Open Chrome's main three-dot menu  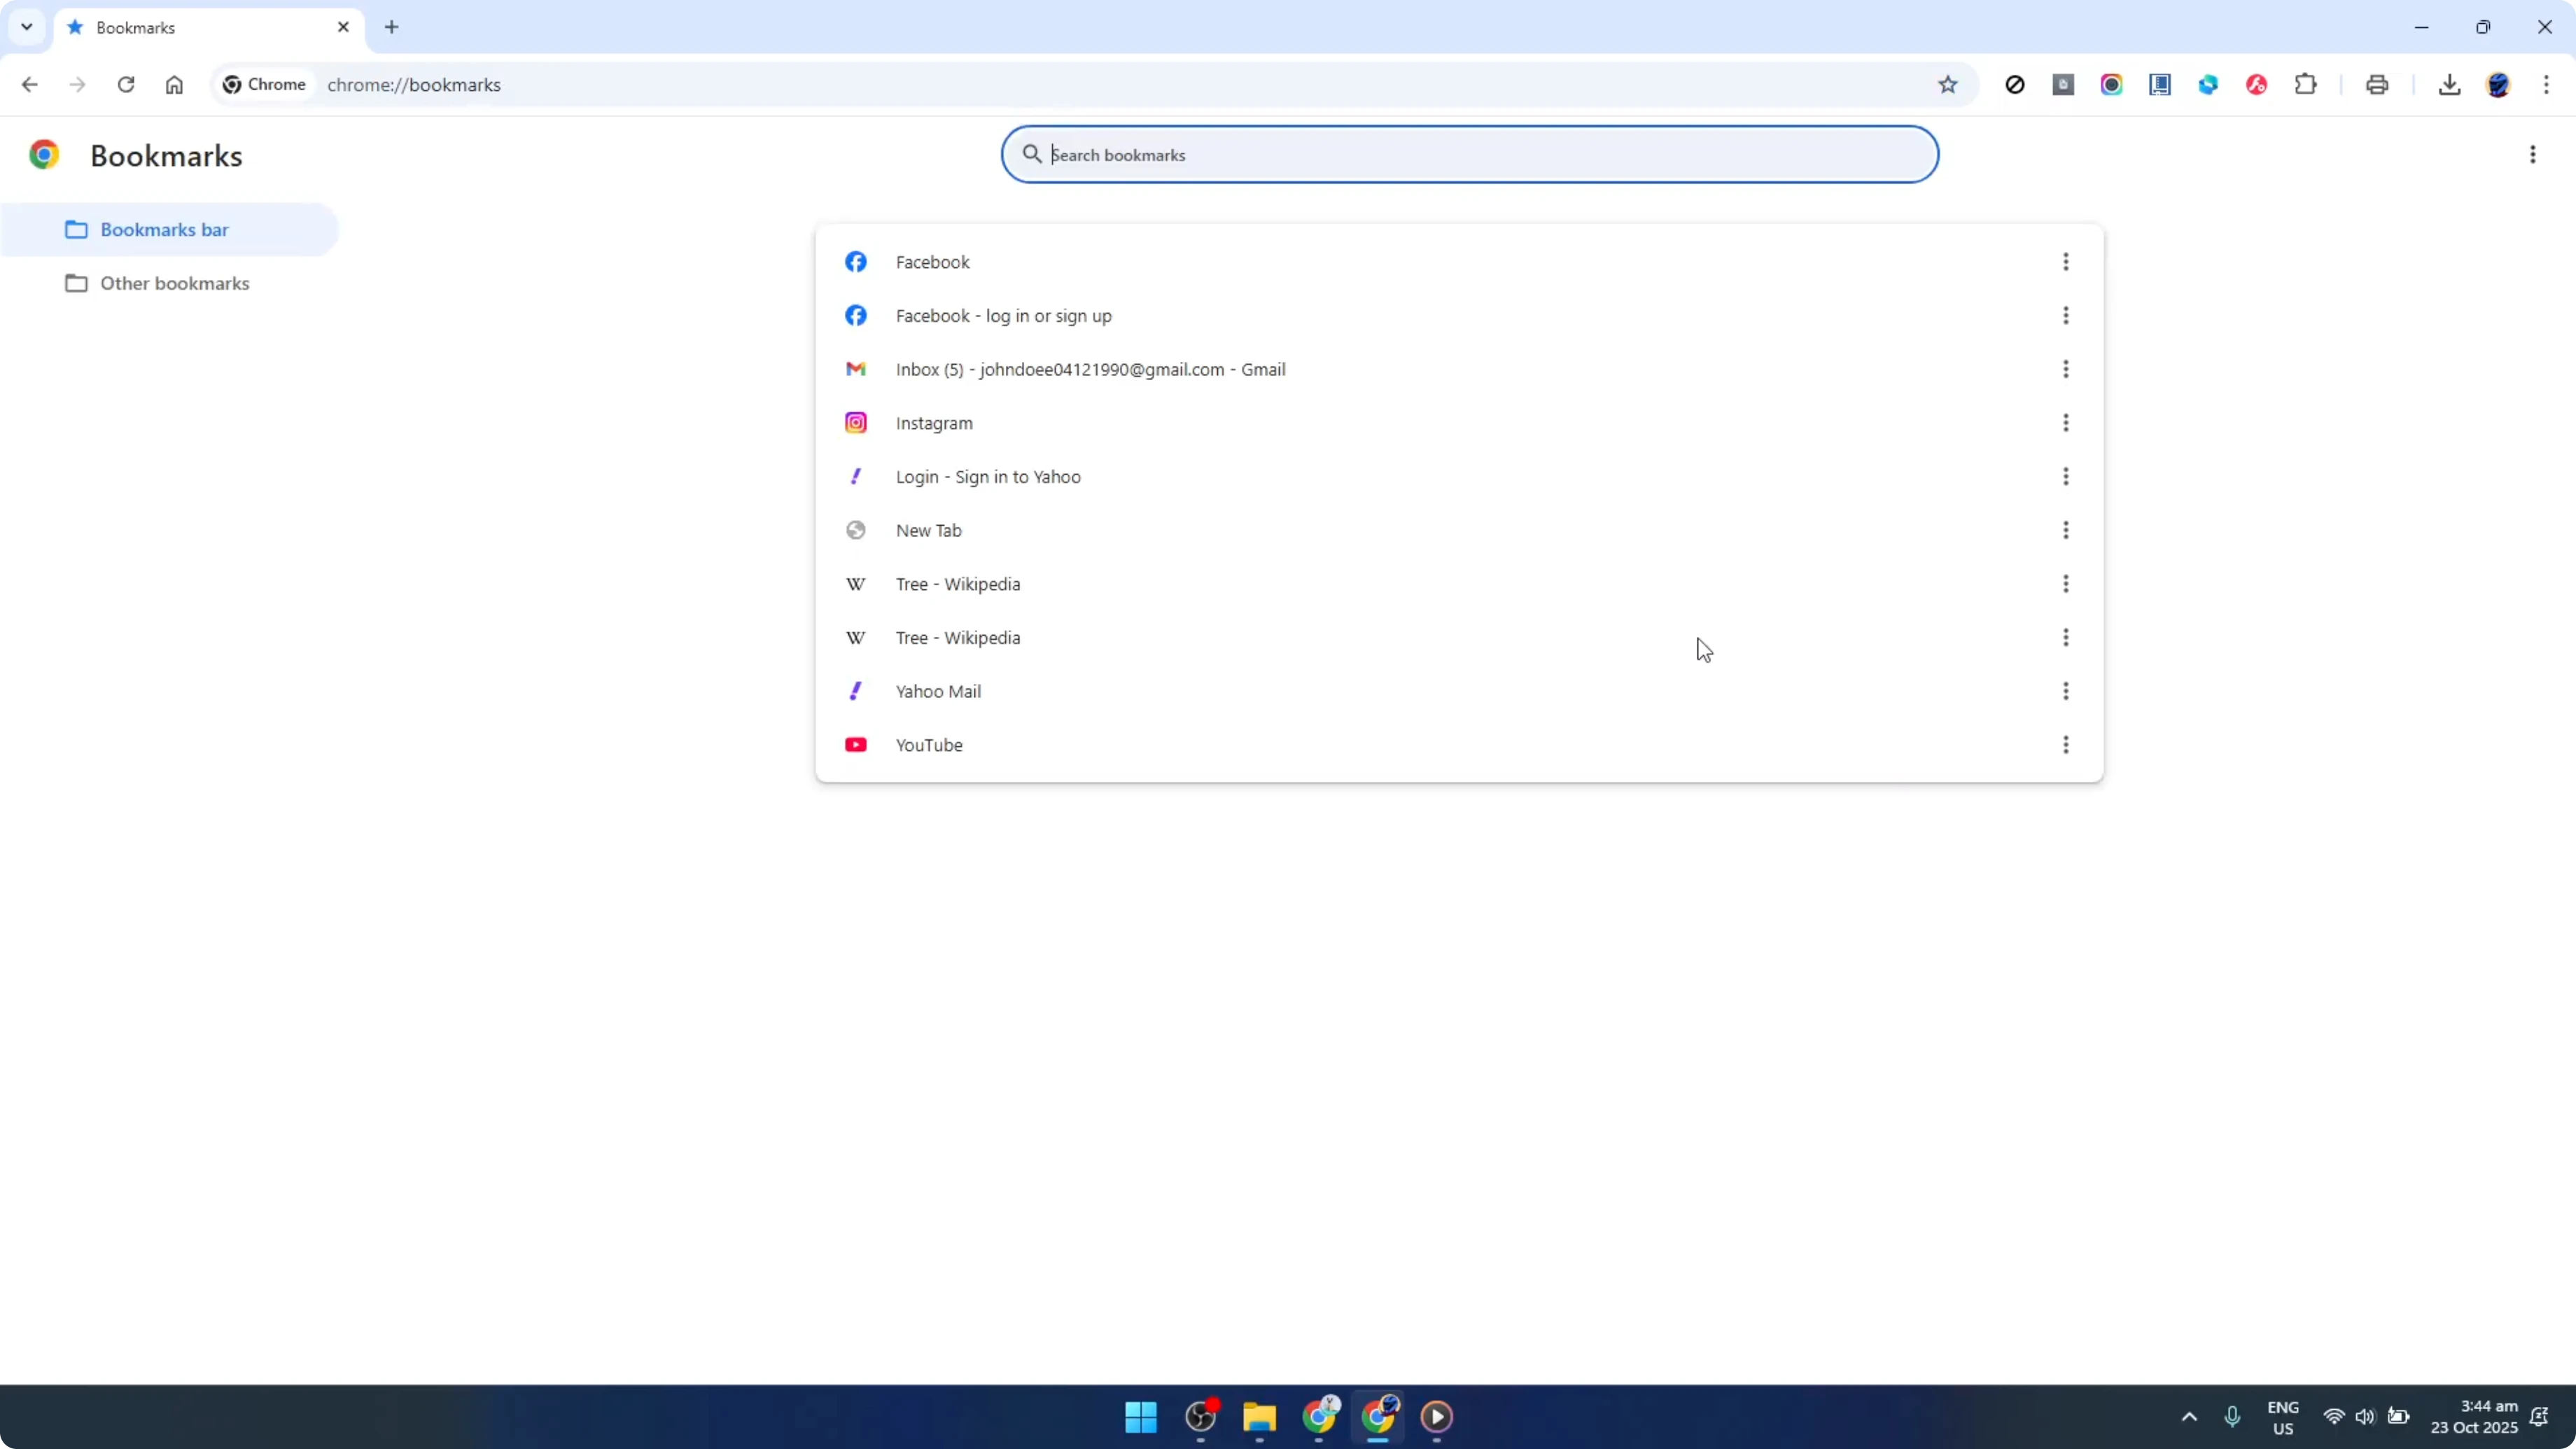tap(2547, 85)
